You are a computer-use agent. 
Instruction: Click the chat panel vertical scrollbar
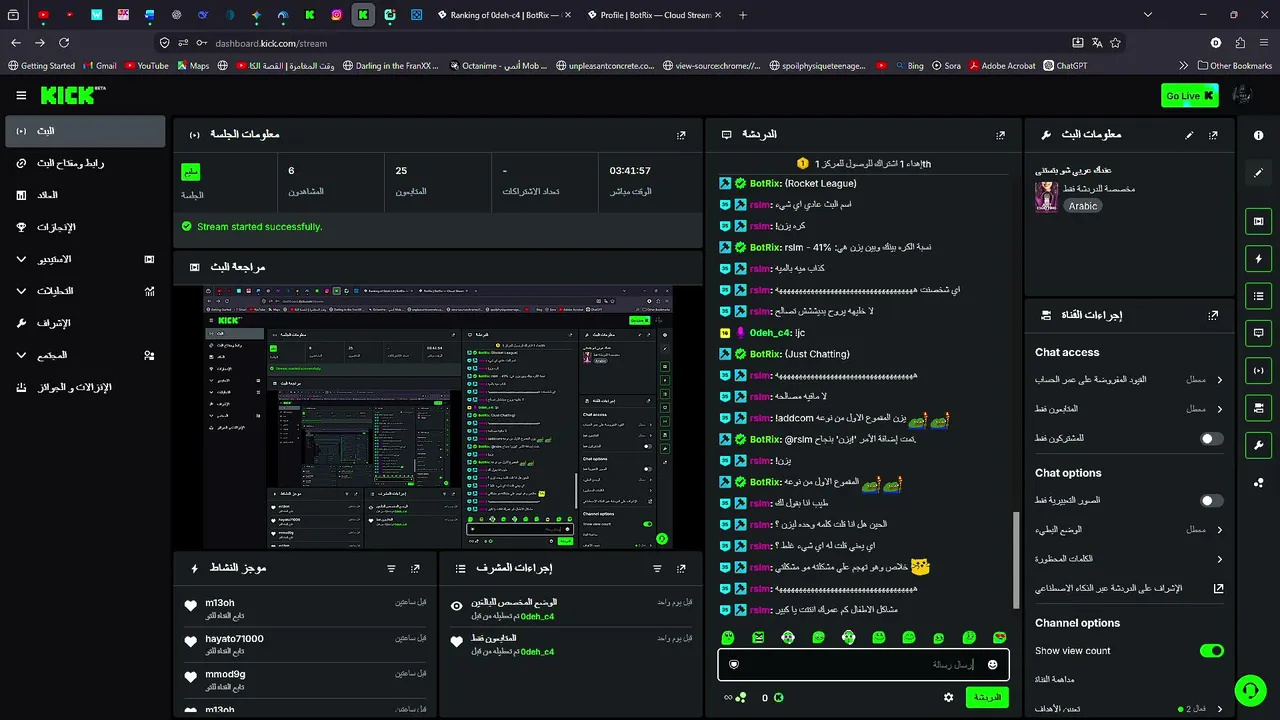(x=1015, y=560)
